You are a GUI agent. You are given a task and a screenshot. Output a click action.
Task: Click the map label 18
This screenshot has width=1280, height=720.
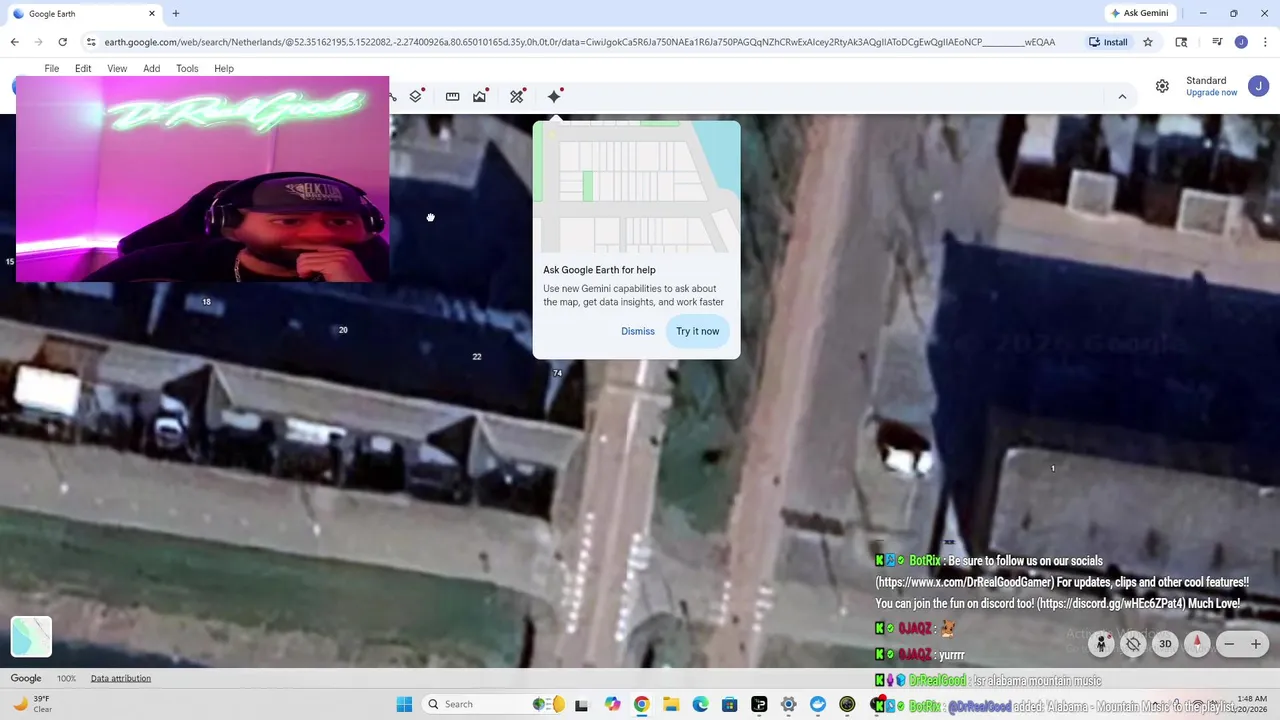pyautogui.click(x=206, y=301)
